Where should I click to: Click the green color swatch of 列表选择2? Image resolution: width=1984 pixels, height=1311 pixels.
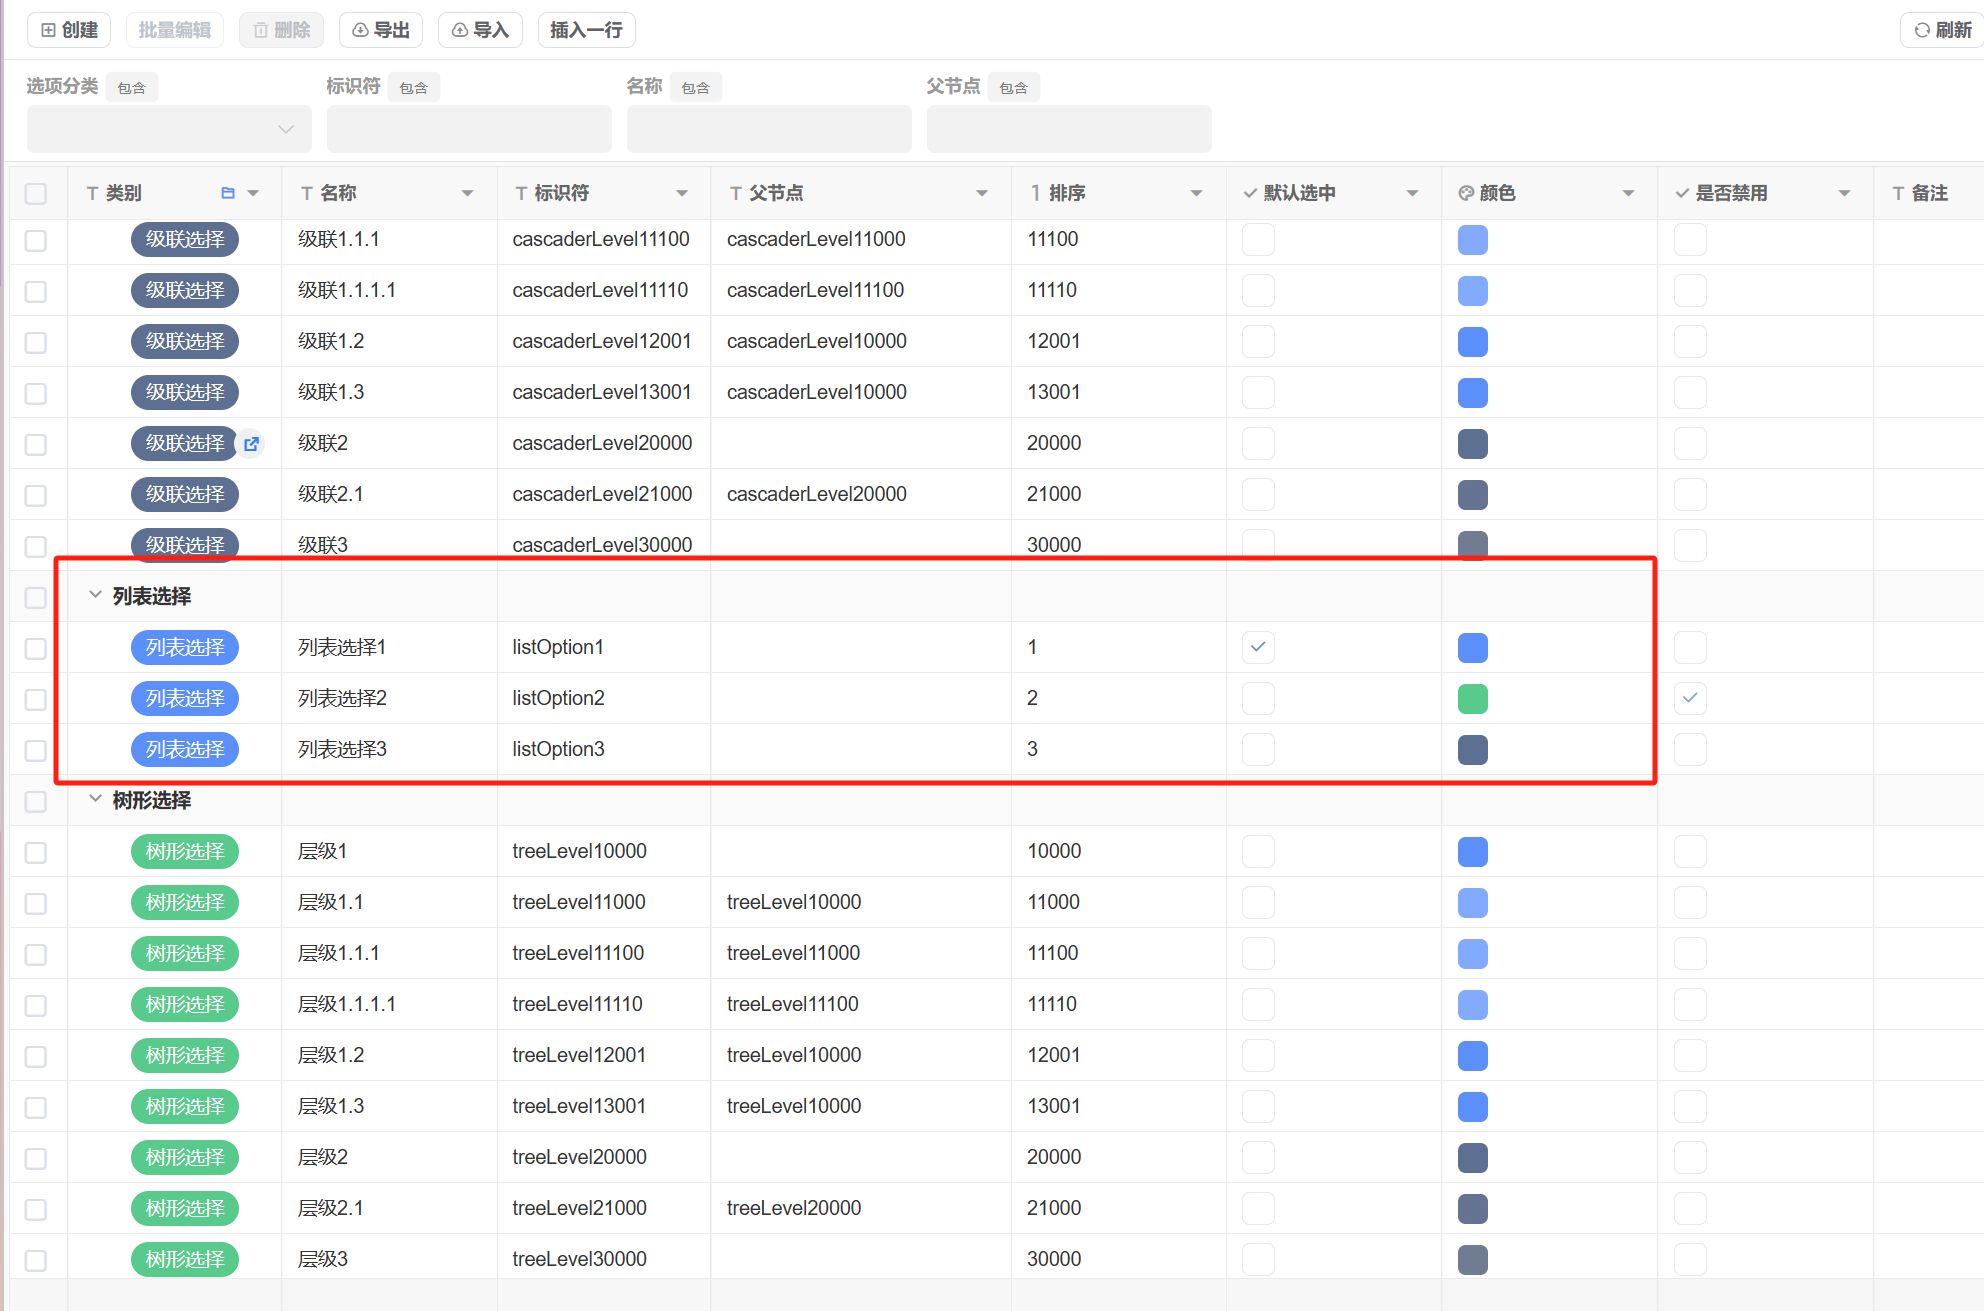coord(1472,698)
